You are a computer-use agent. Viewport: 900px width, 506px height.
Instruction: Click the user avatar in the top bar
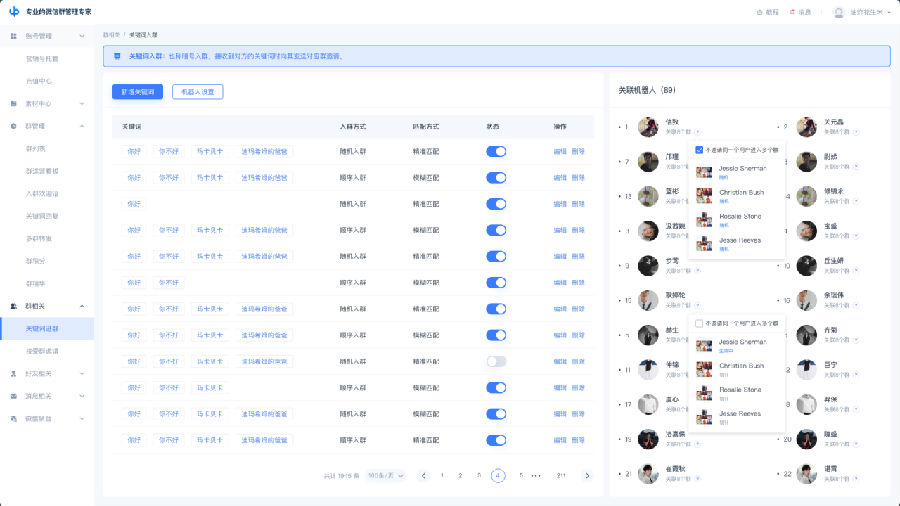pos(838,12)
